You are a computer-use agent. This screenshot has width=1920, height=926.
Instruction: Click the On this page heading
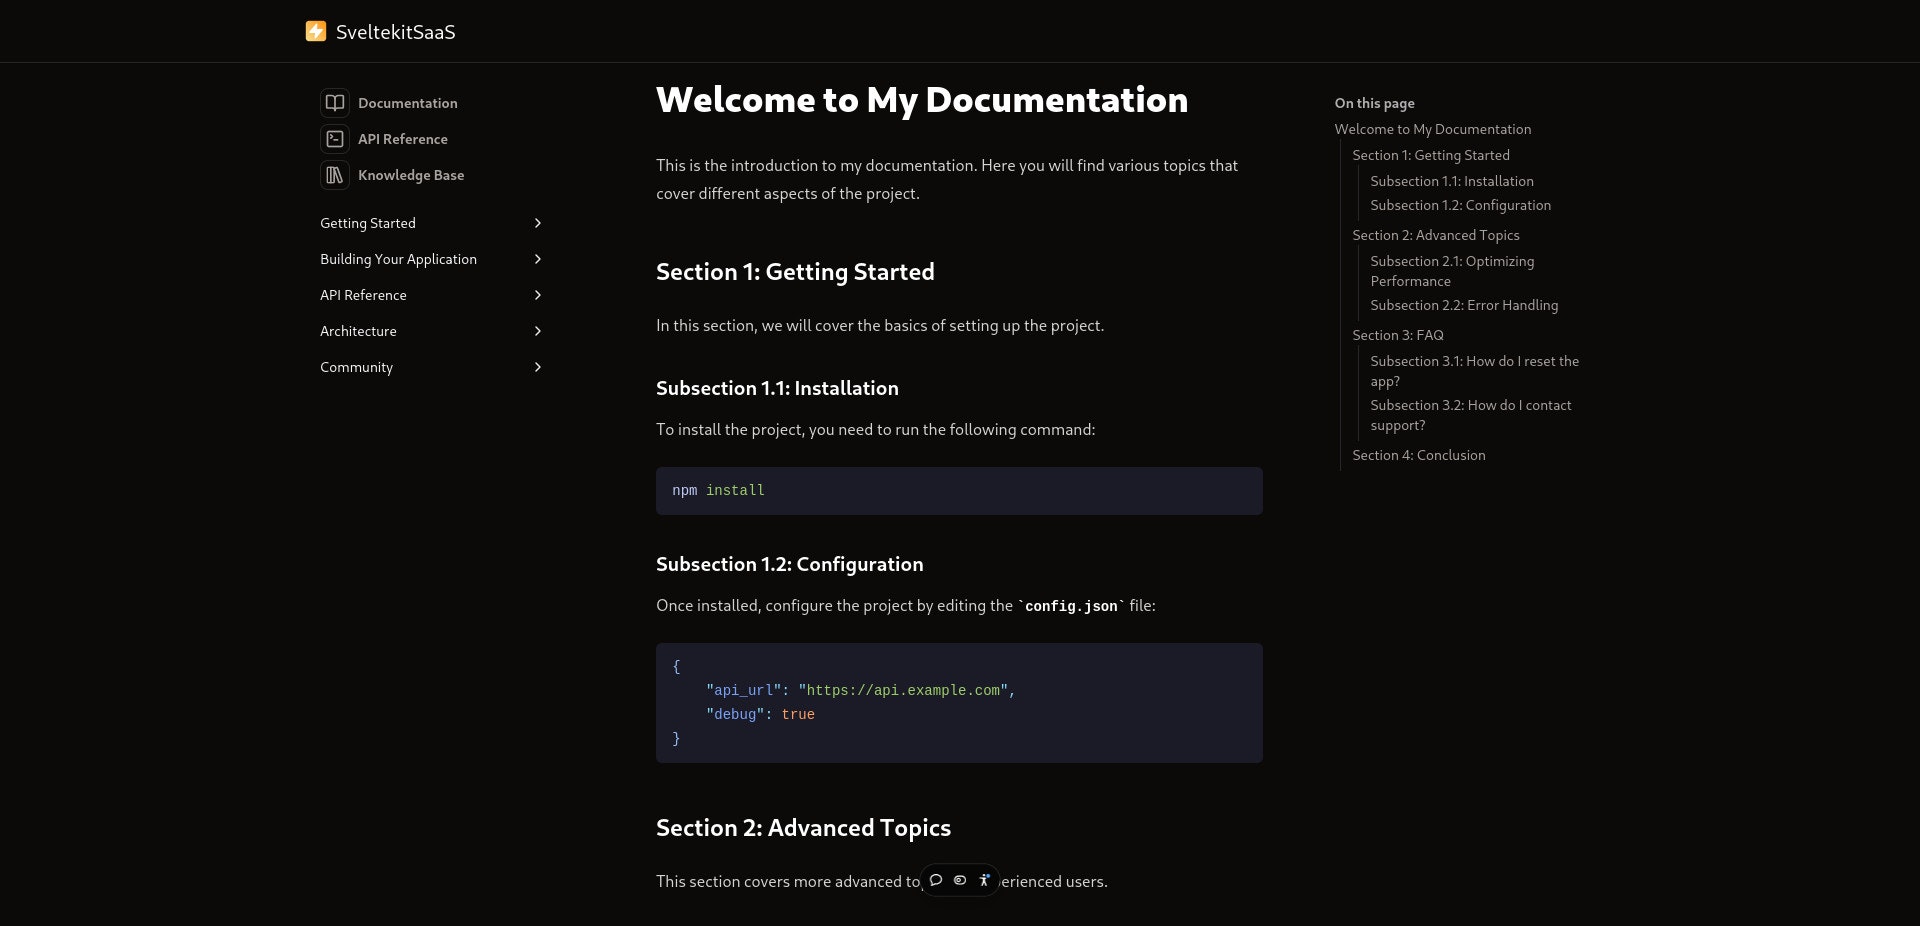[x=1374, y=103]
